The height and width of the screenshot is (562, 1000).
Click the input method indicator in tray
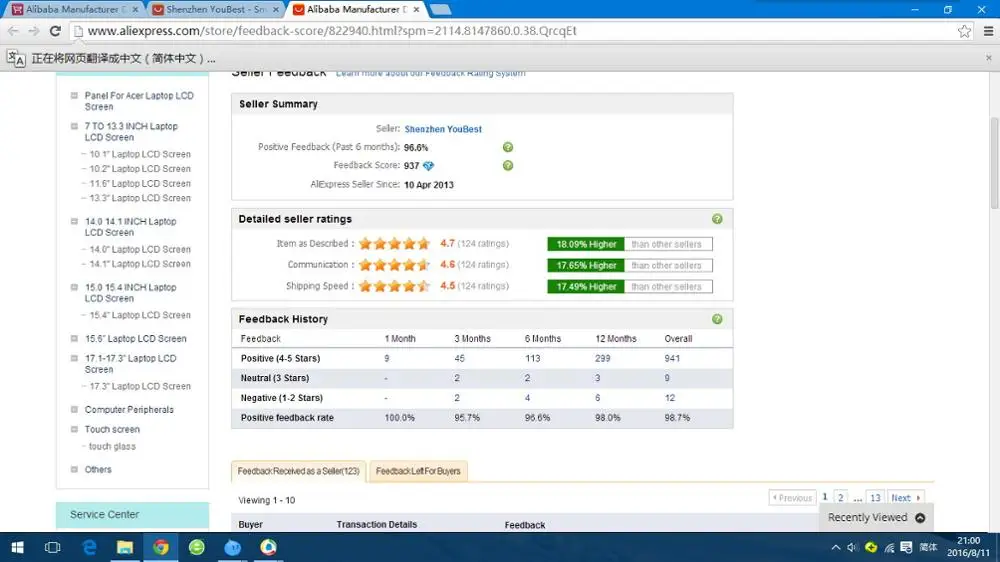tap(928, 547)
